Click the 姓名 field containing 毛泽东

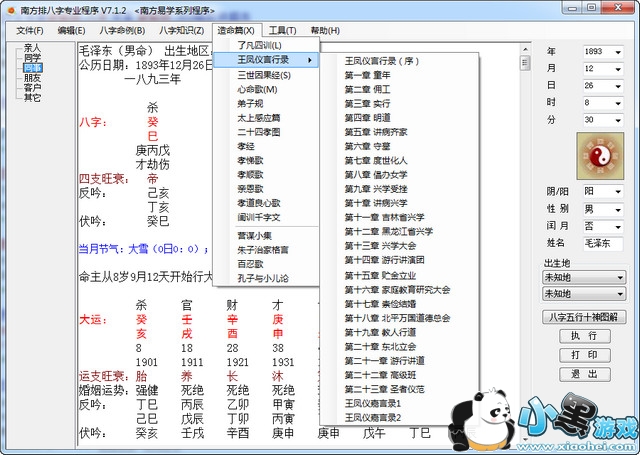(x=603, y=244)
